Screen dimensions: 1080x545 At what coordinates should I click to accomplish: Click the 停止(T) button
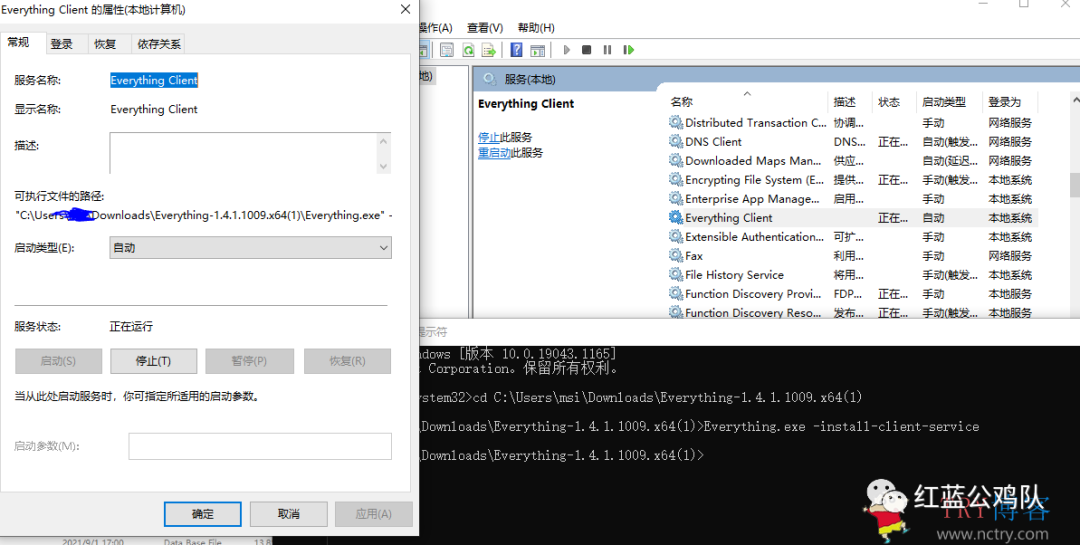(154, 361)
